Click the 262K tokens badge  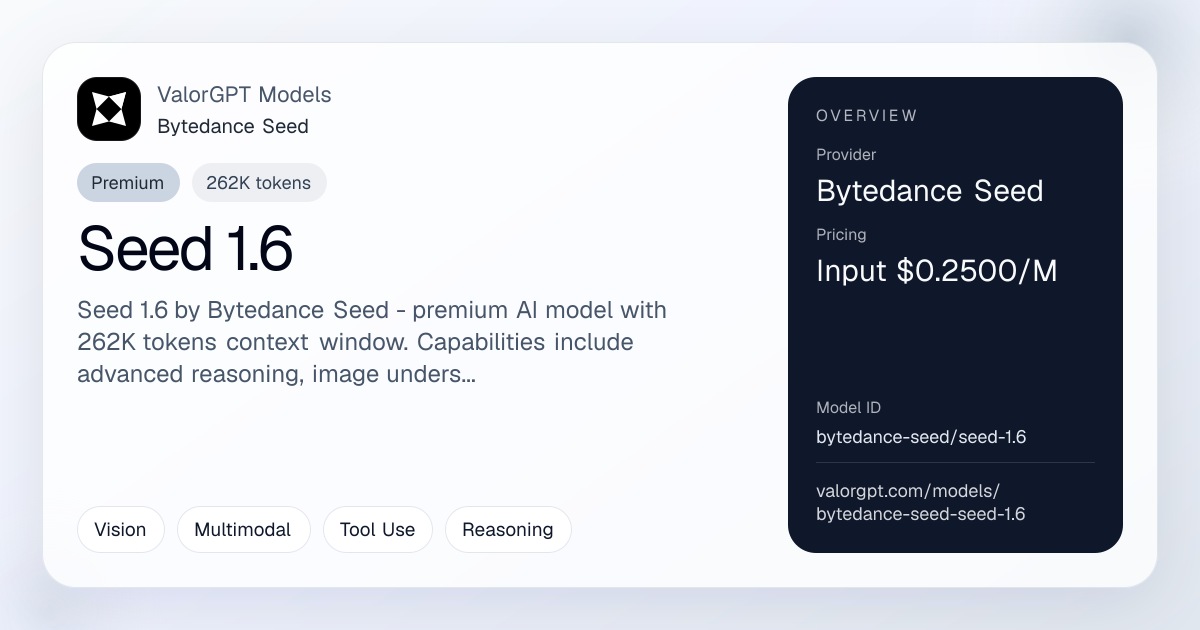[259, 183]
